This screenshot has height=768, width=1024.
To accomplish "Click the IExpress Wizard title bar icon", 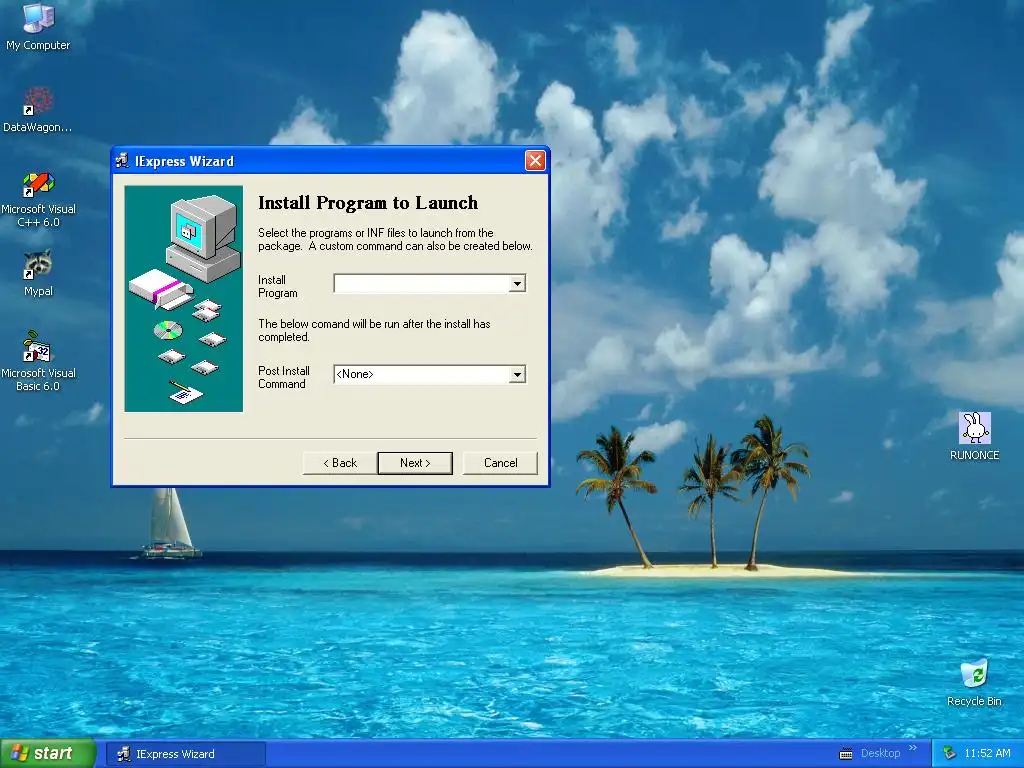I will (x=122, y=161).
